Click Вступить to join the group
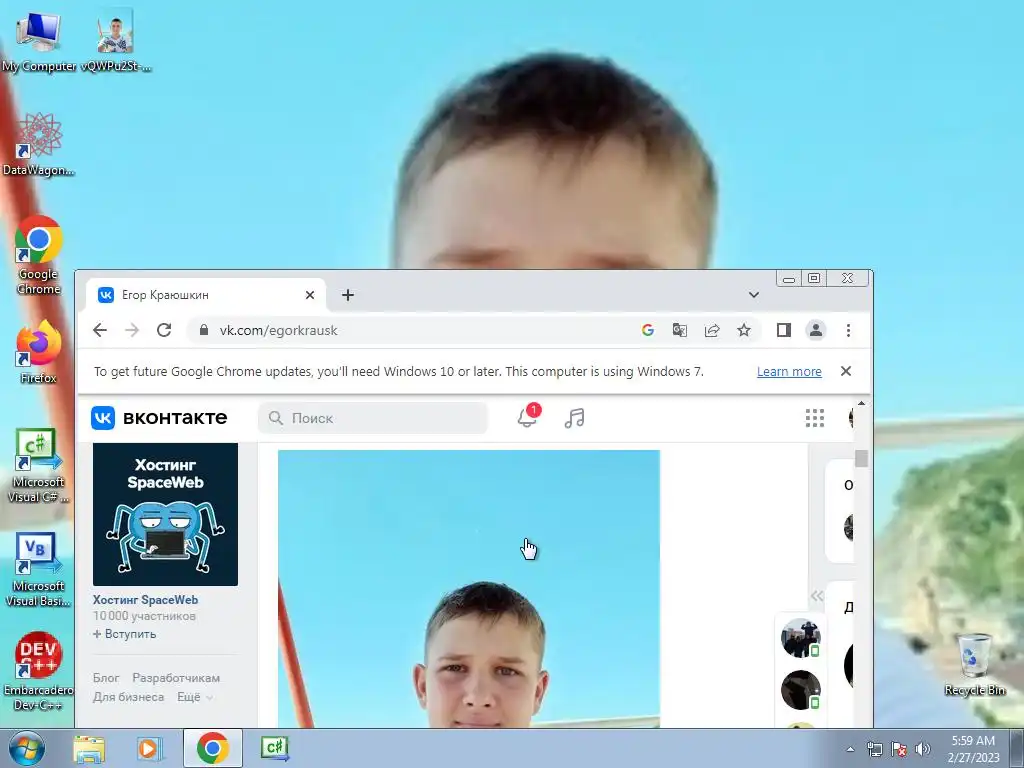This screenshot has height=768, width=1024. (124, 634)
